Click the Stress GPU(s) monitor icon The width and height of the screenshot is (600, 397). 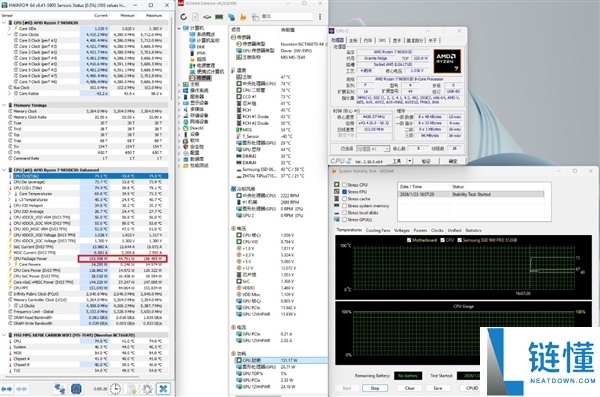click(x=337, y=219)
